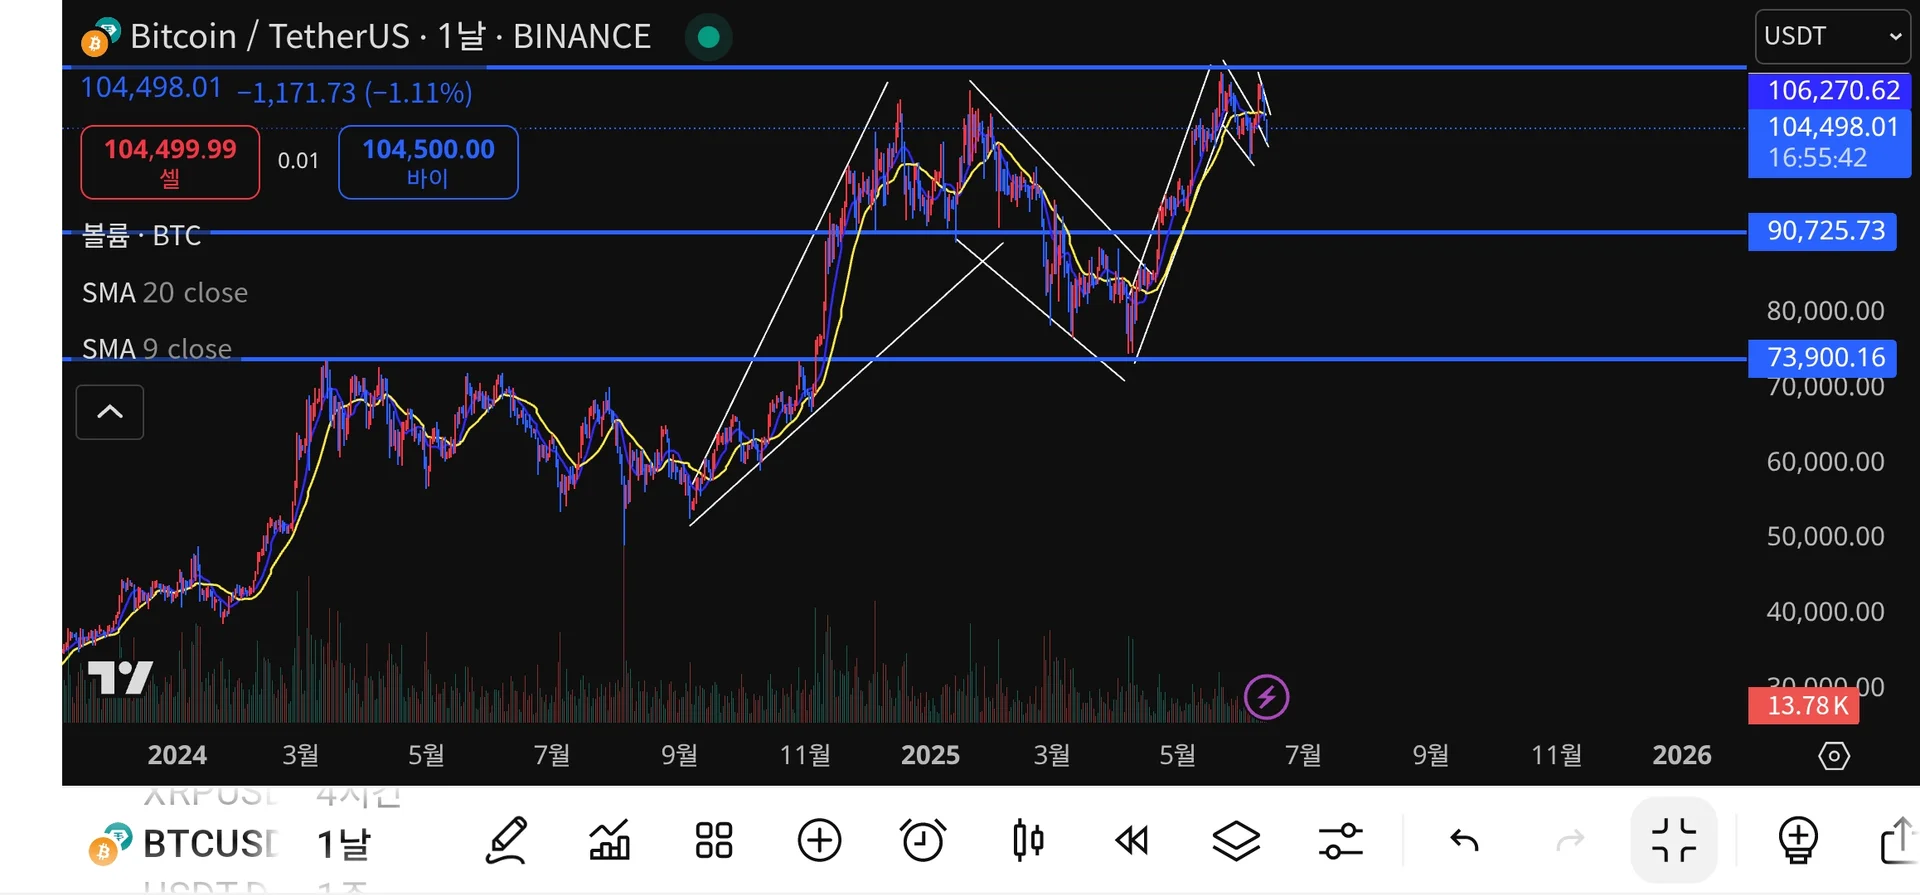The image size is (1920, 895).
Task: Click the red 13.78 K volume label
Action: click(x=1804, y=705)
